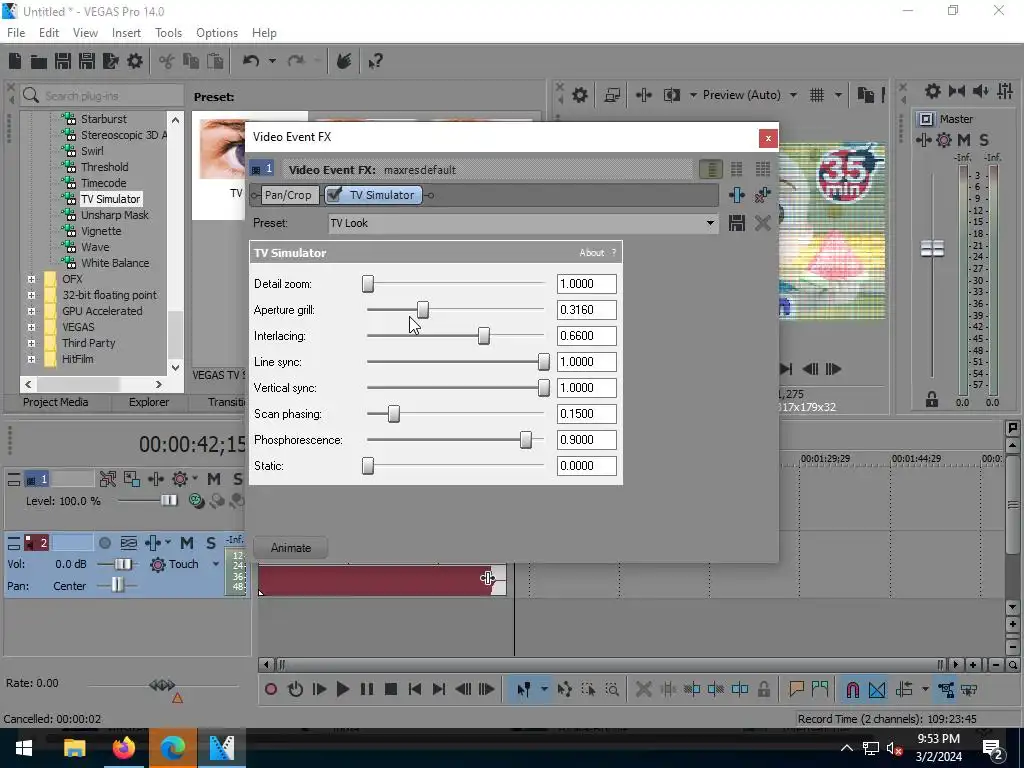Click the Split Screen View icon
The image size is (1024, 768).
pyautogui.click(x=671, y=95)
